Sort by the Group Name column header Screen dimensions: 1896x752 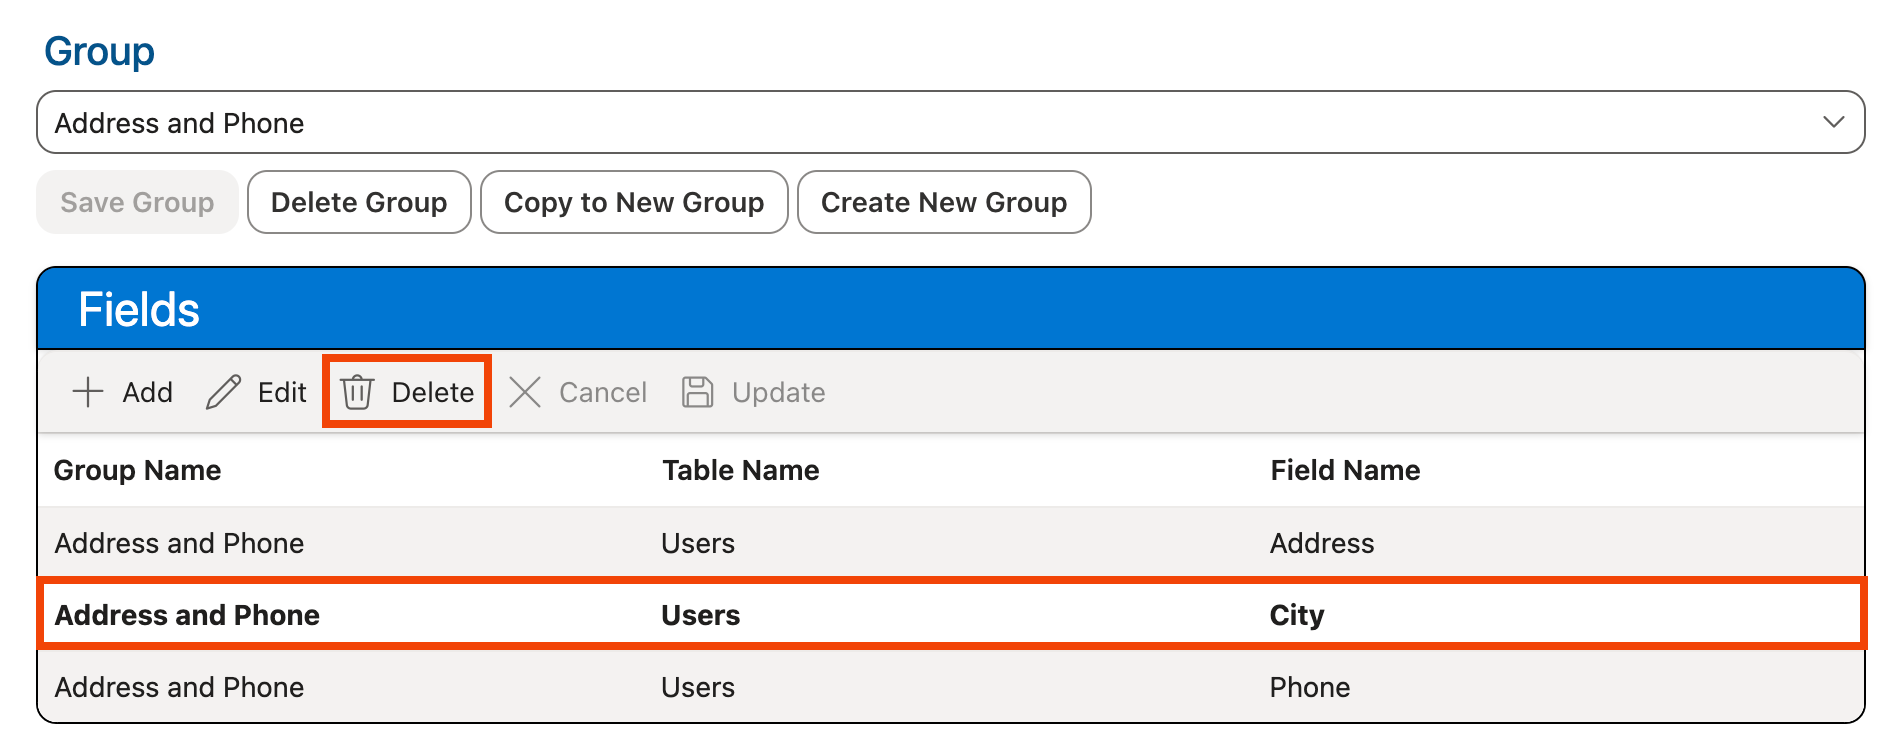pyautogui.click(x=137, y=470)
